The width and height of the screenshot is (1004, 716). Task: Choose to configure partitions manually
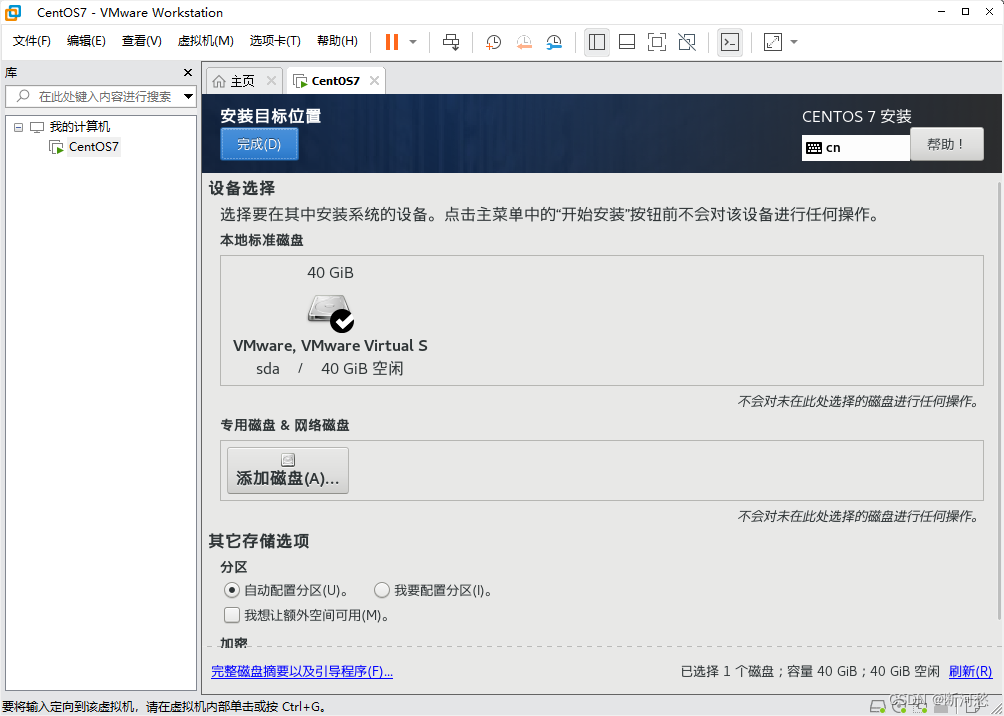click(x=381, y=590)
